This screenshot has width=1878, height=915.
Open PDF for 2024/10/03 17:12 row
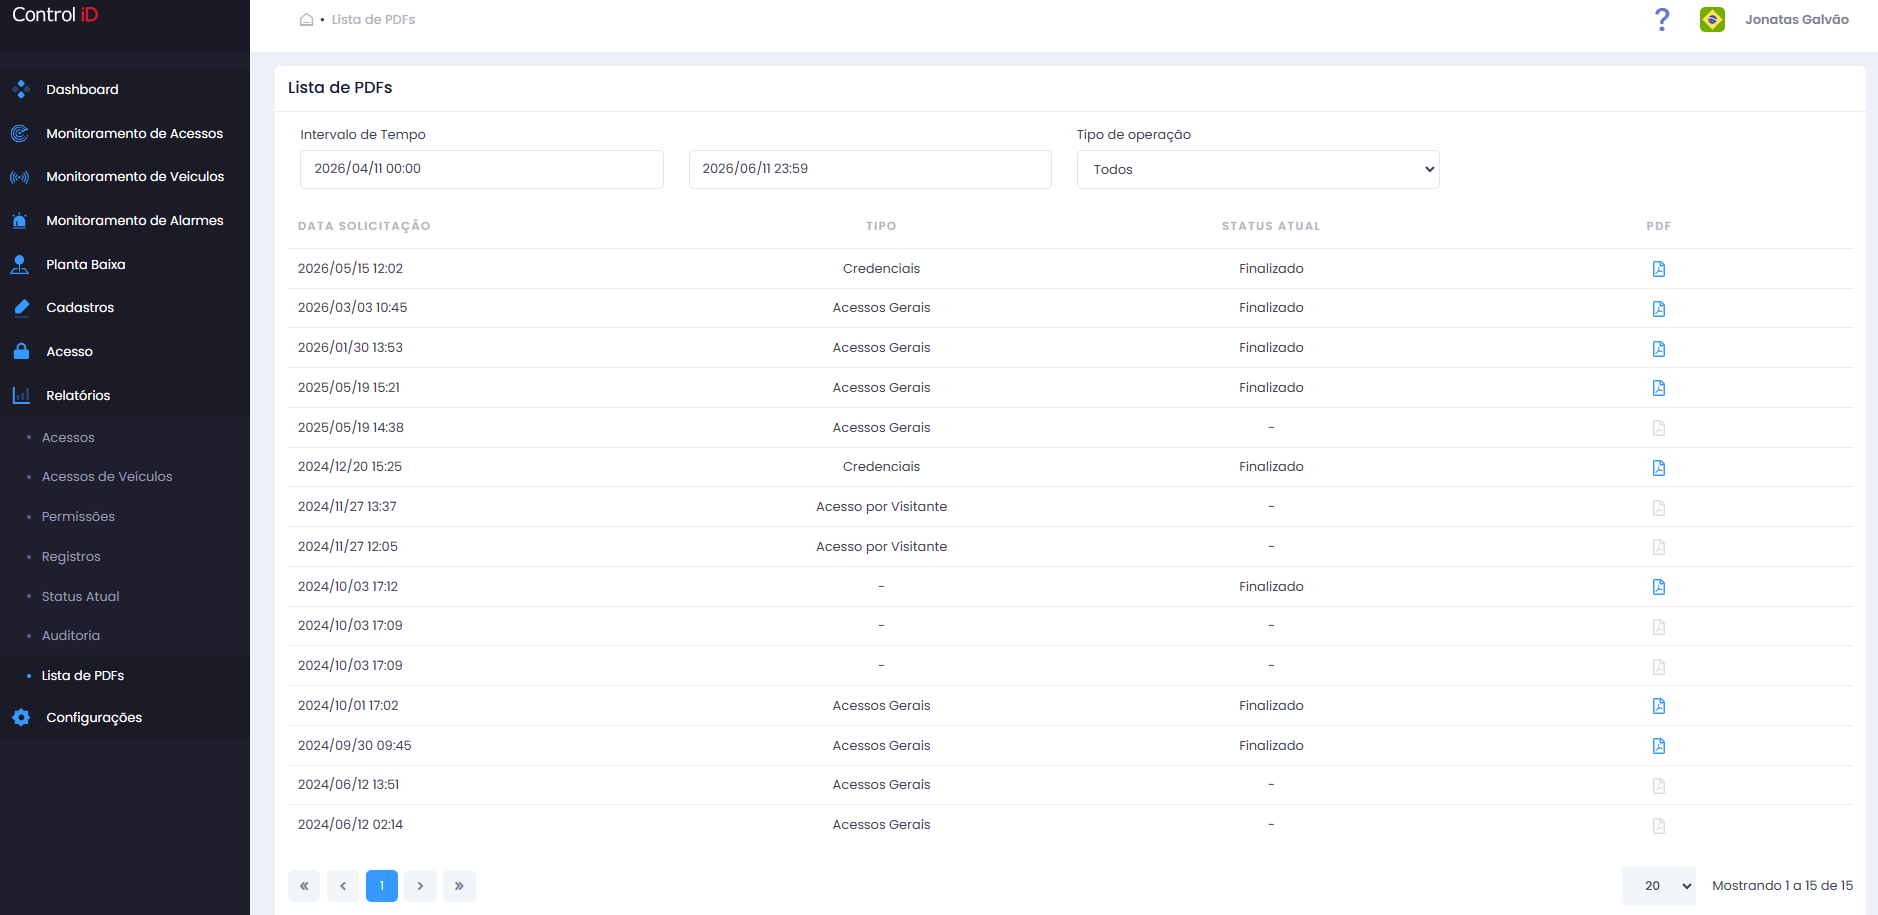coord(1658,587)
